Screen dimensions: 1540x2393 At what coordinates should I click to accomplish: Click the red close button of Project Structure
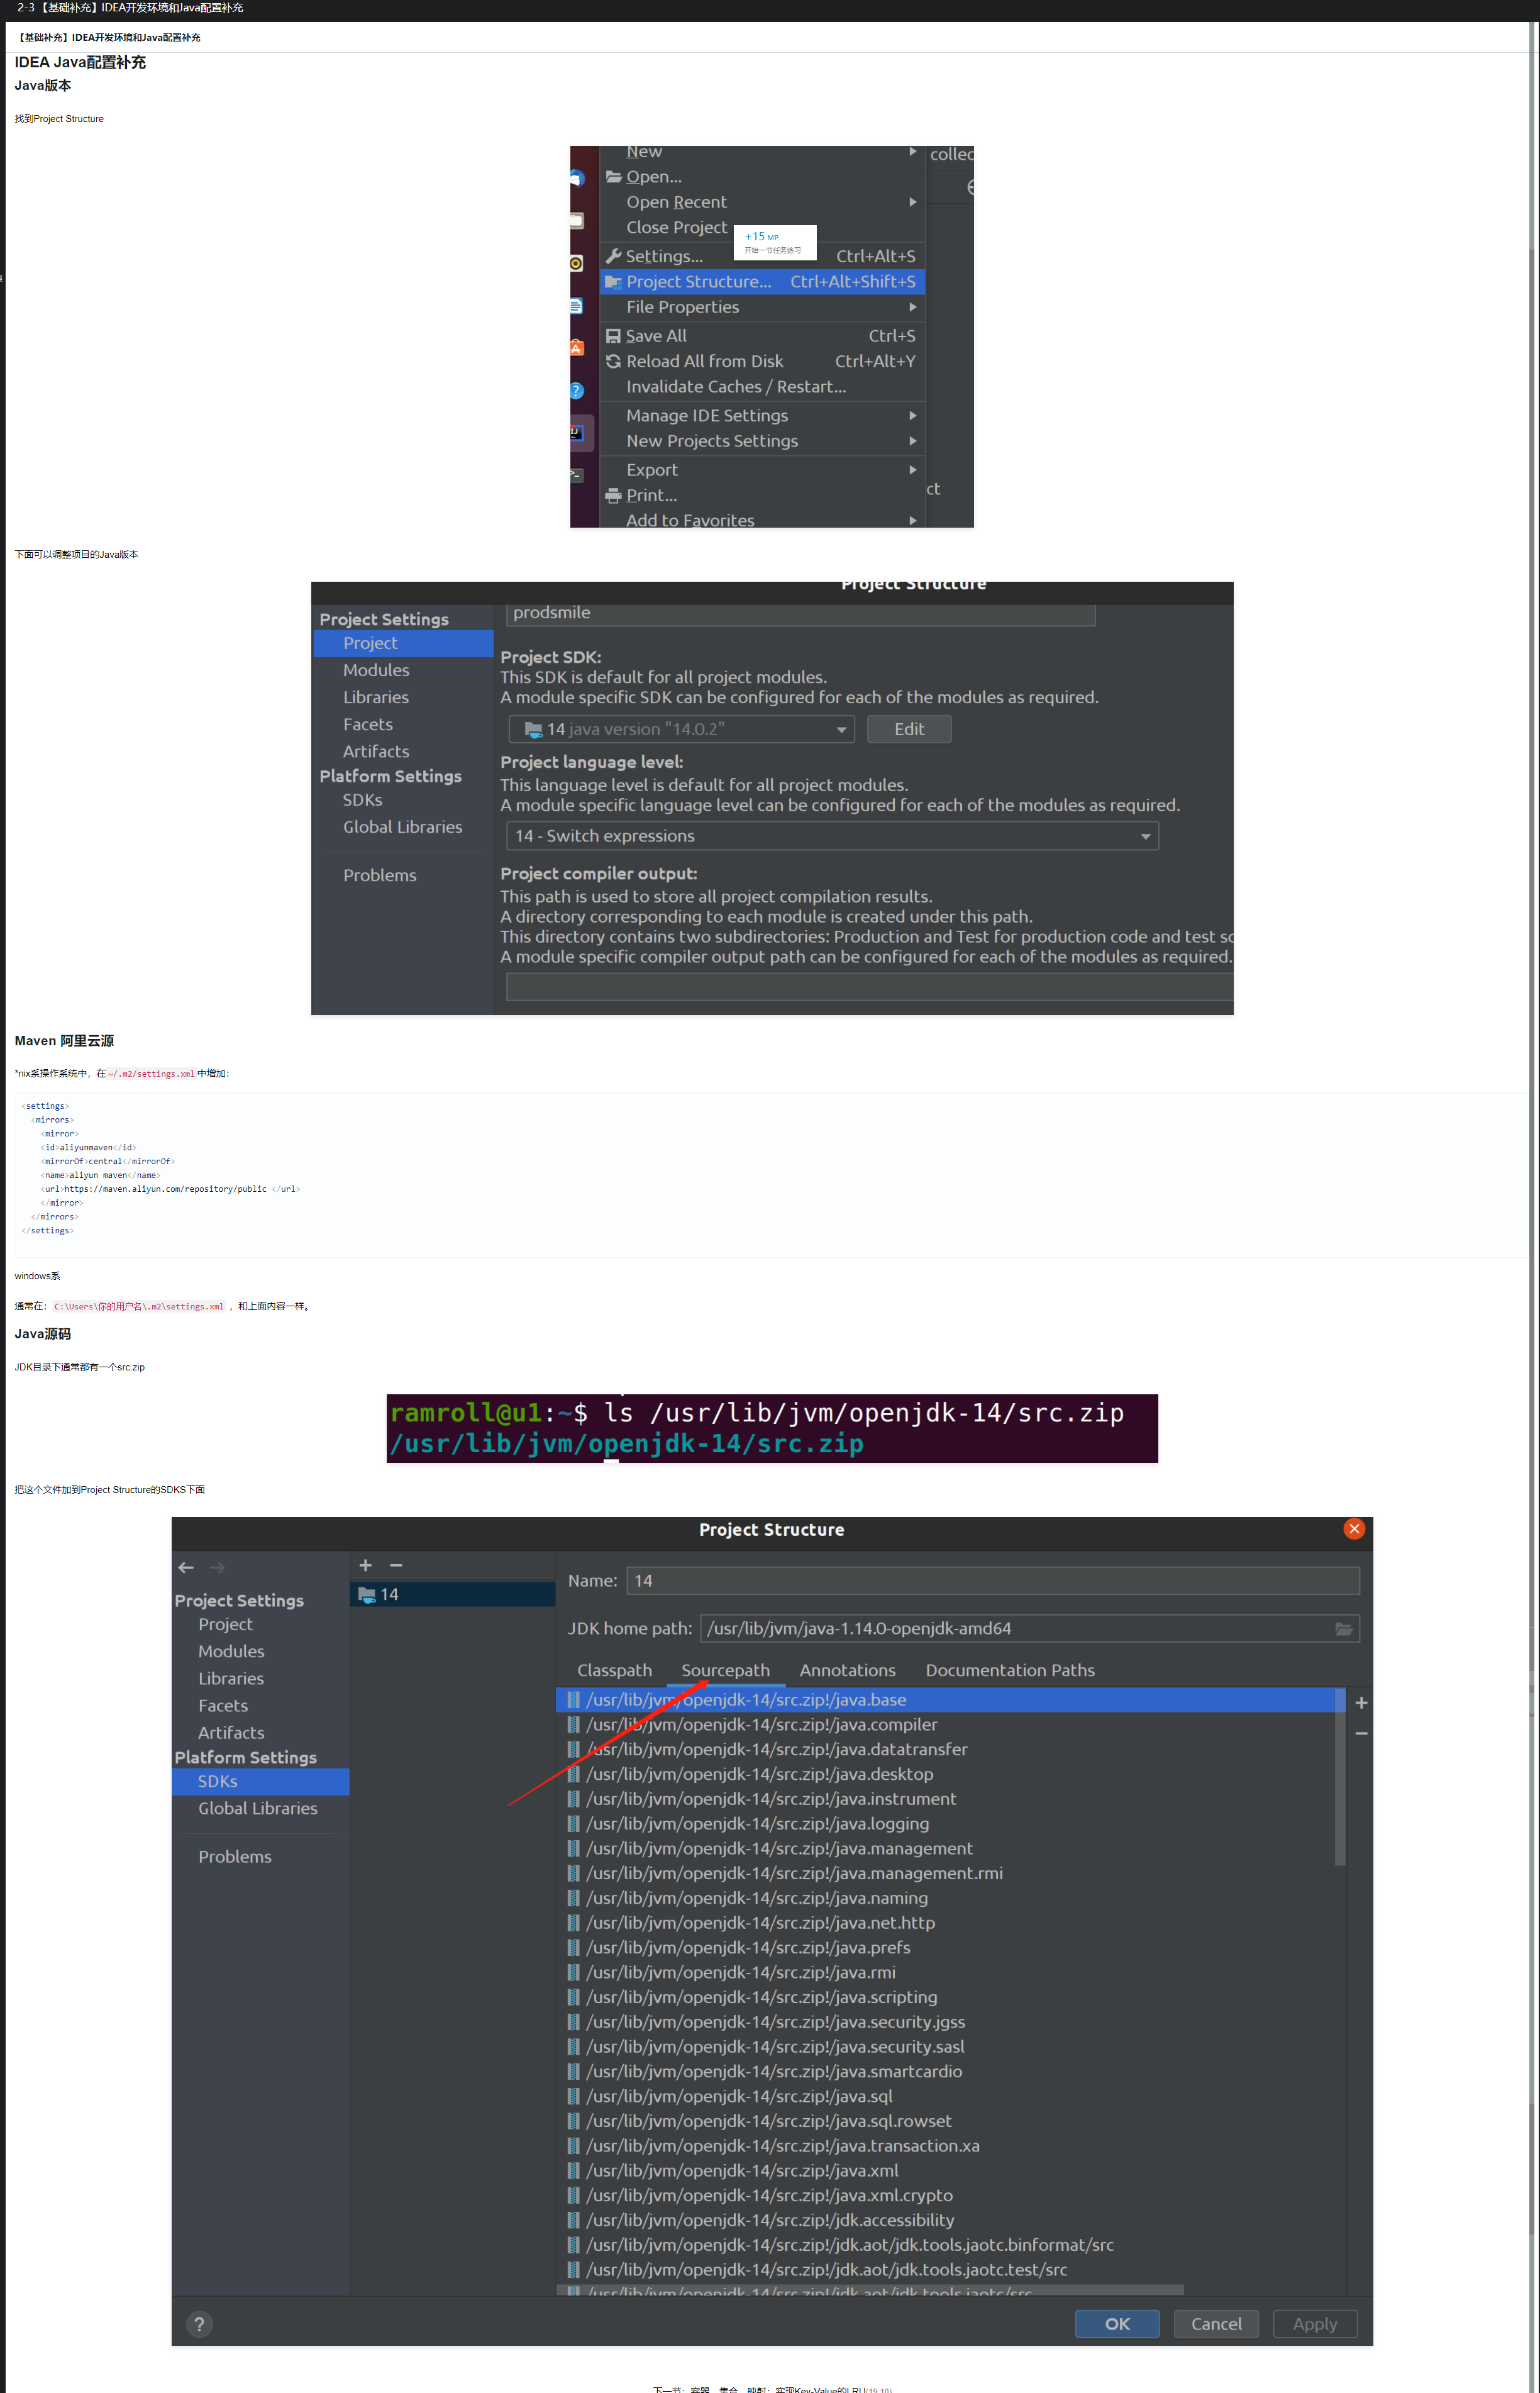click(1354, 1529)
